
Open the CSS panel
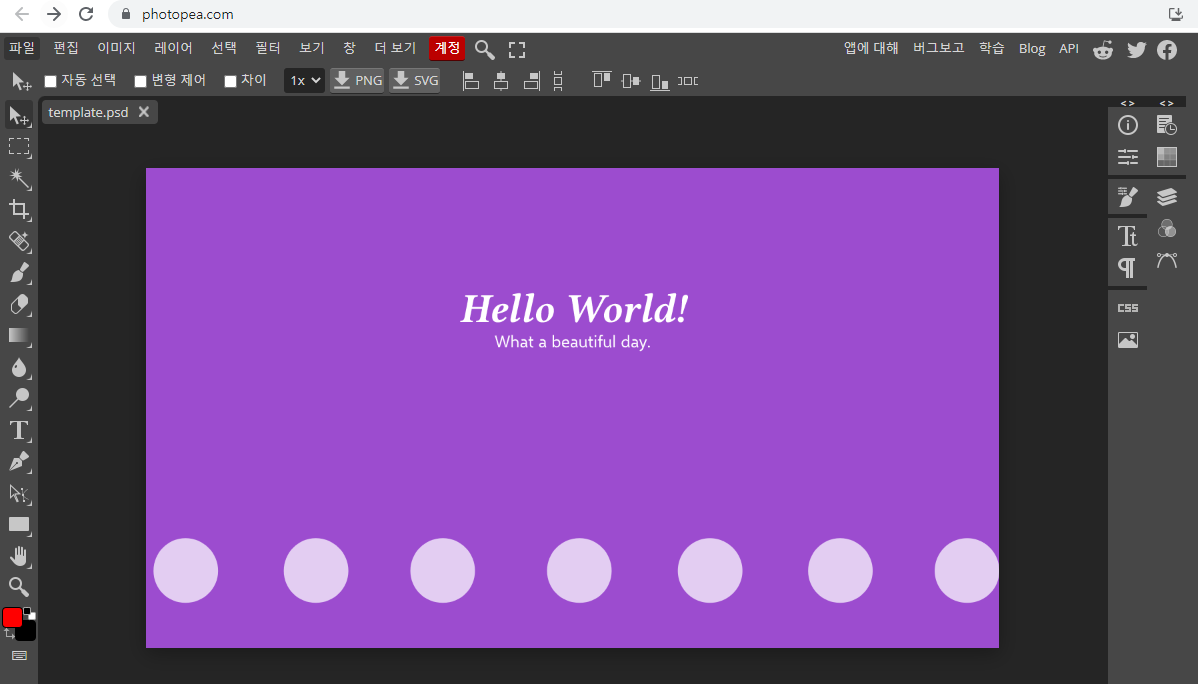pyautogui.click(x=1128, y=308)
